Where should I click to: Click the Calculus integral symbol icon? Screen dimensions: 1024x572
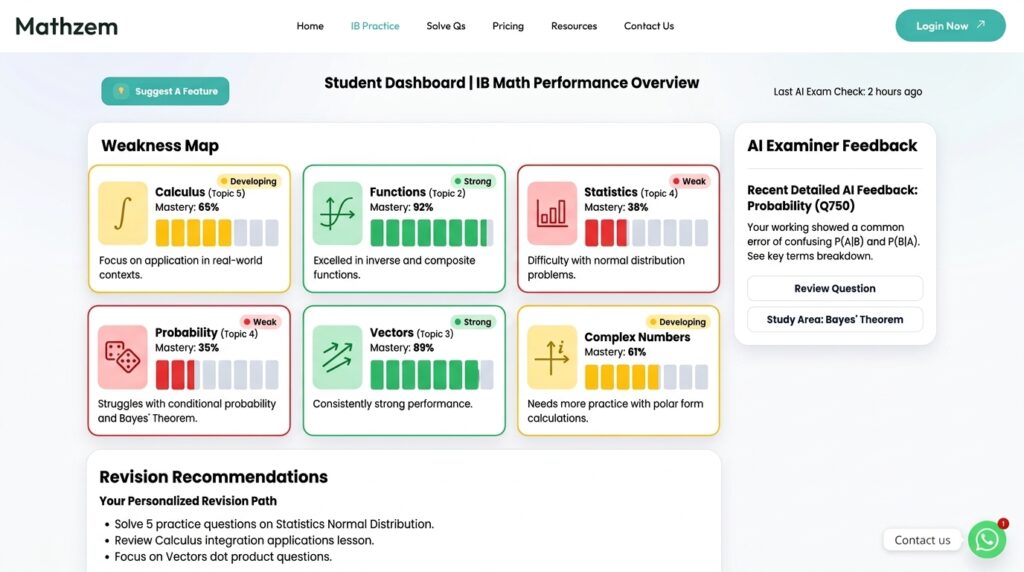(123, 213)
